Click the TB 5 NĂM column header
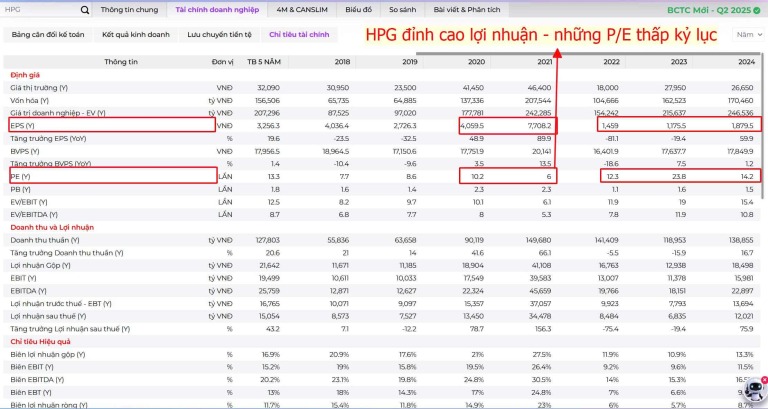This screenshot has width=768, height=409. click(264, 62)
